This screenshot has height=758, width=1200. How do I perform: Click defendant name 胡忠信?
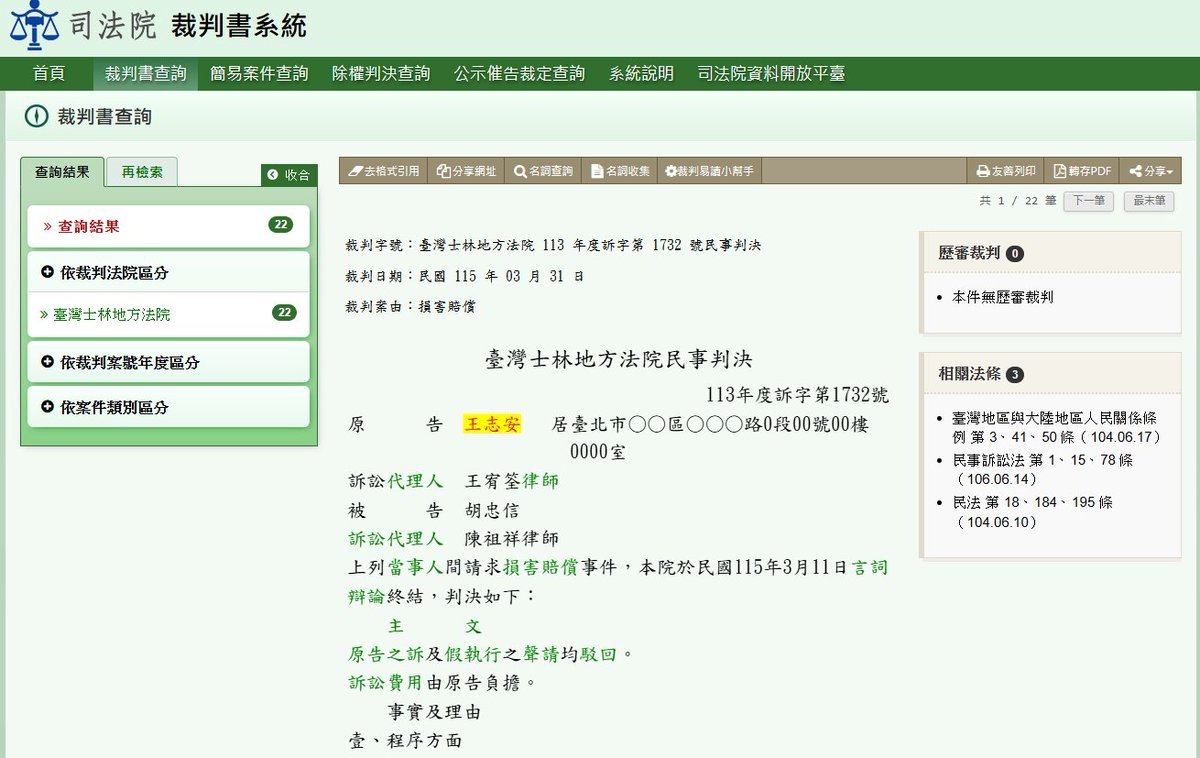click(492, 511)
